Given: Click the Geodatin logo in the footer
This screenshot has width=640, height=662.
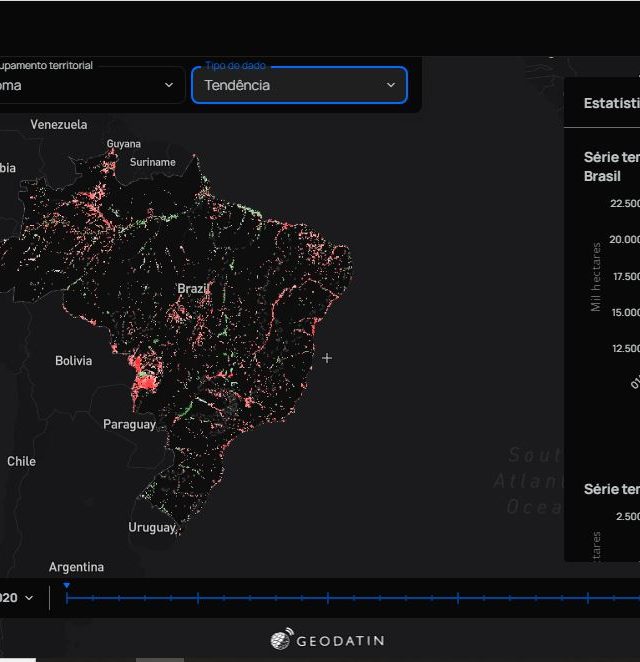Looking at the screenshot, I should [327, 640].
